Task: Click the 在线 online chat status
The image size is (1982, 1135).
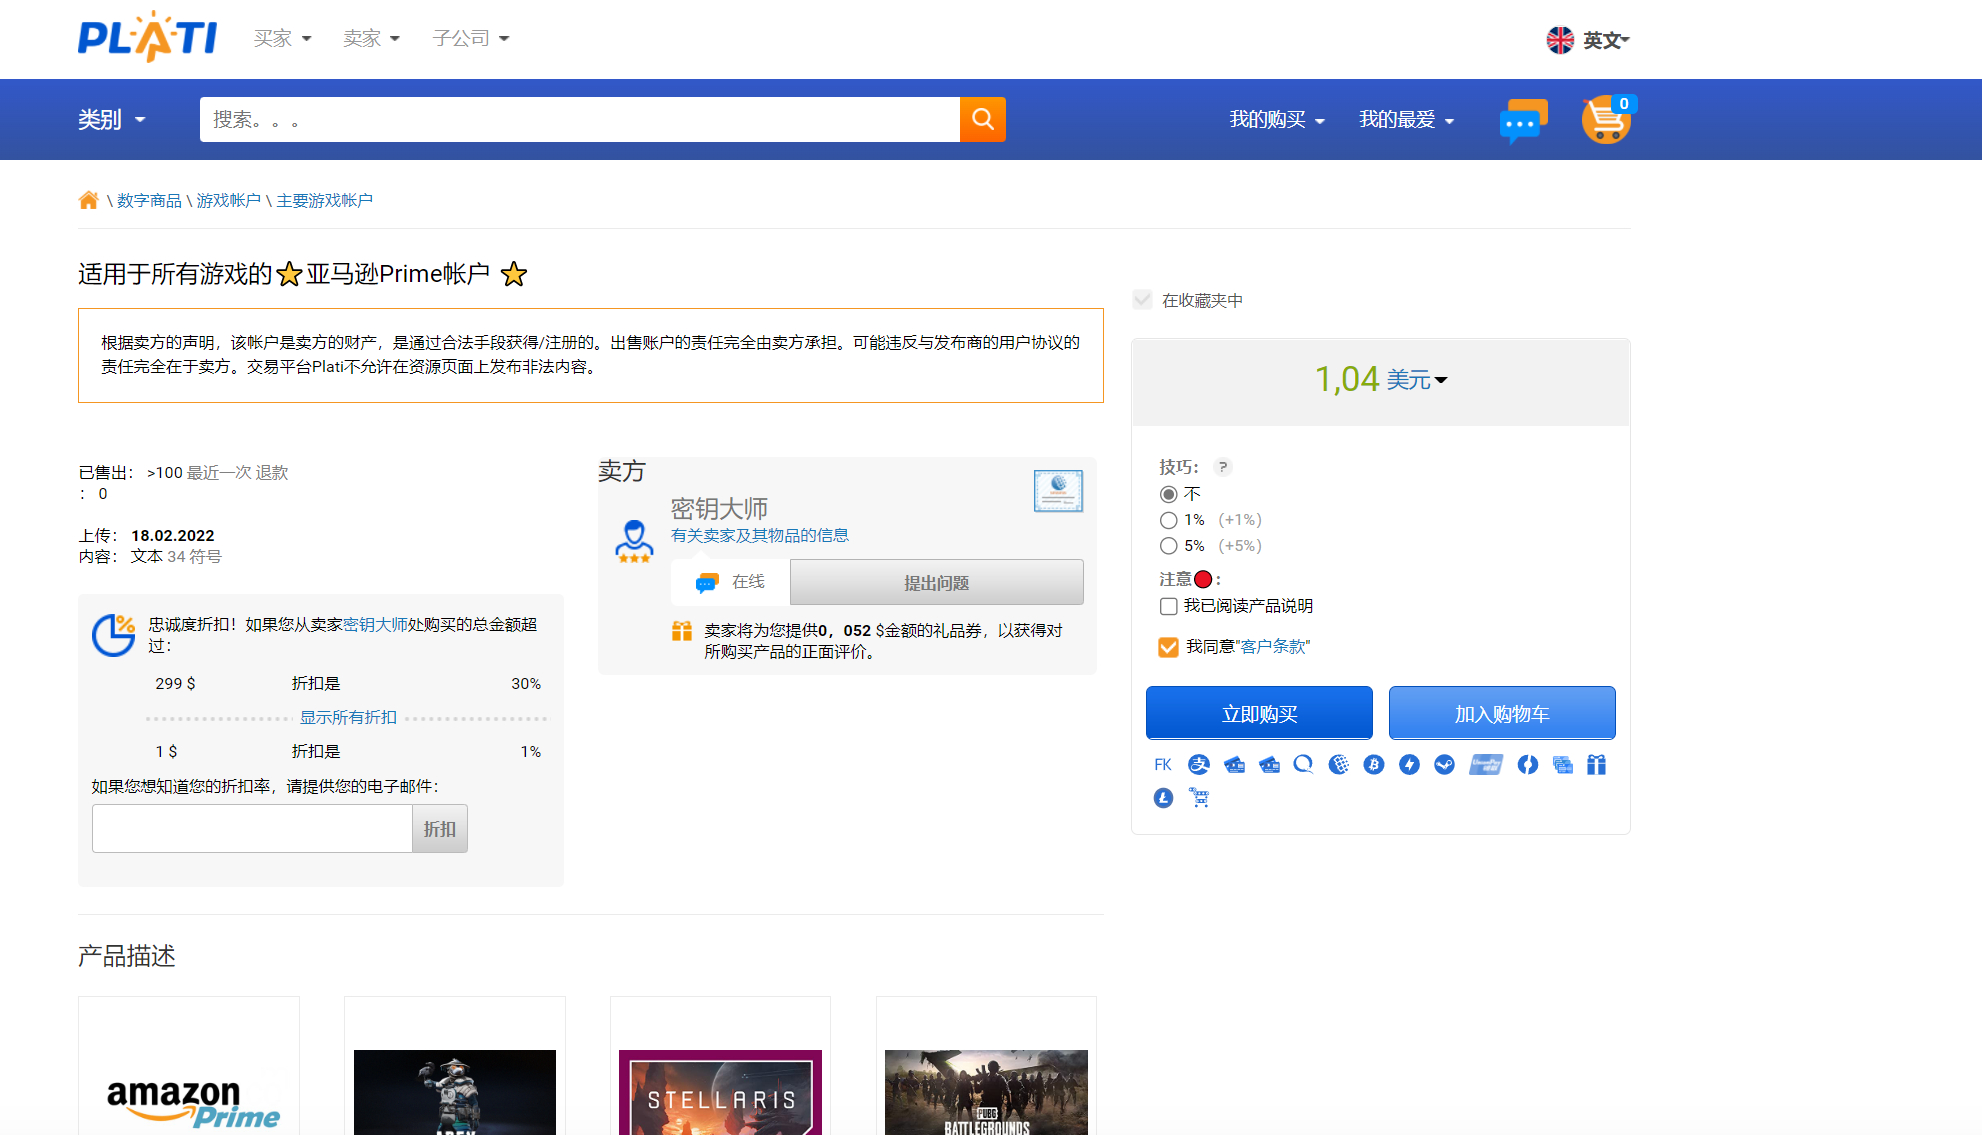Action: tap(730, 582)
